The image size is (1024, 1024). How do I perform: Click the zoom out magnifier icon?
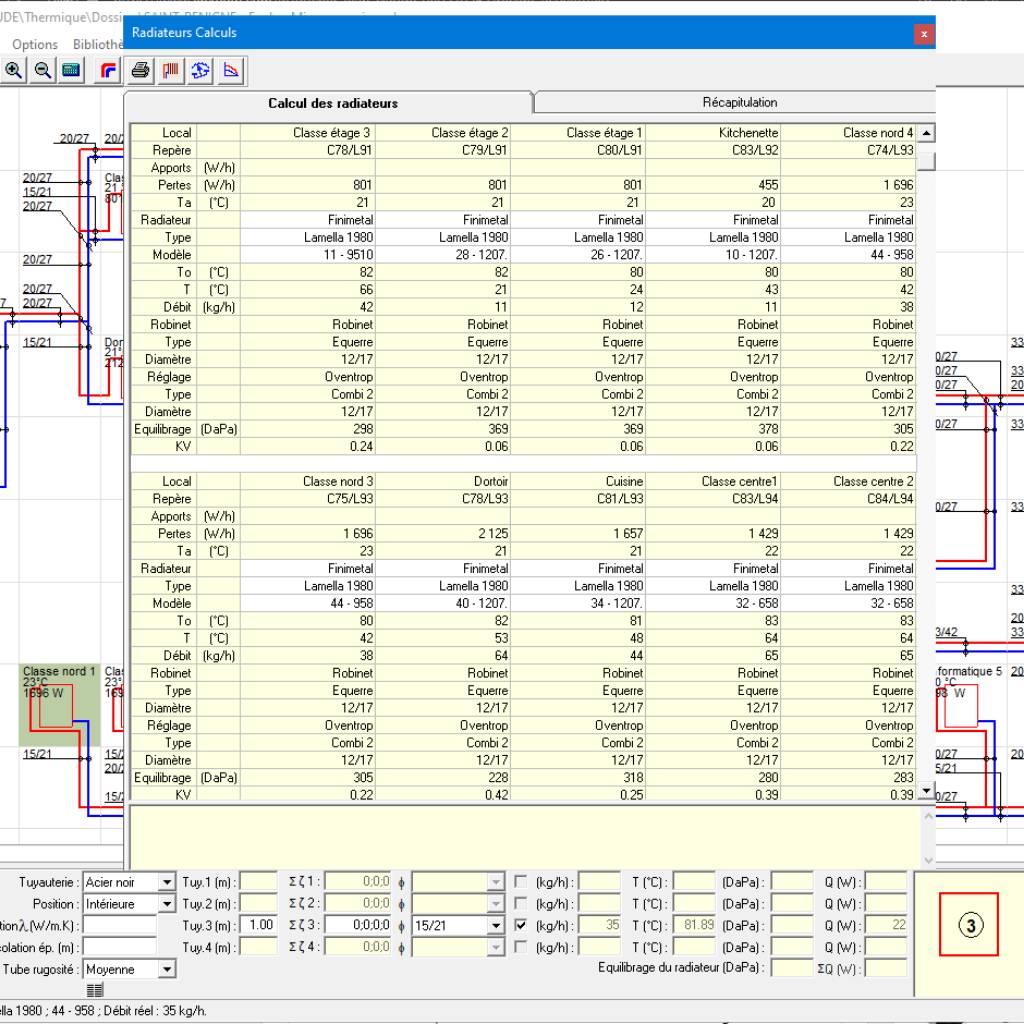[x=42, y=70]
